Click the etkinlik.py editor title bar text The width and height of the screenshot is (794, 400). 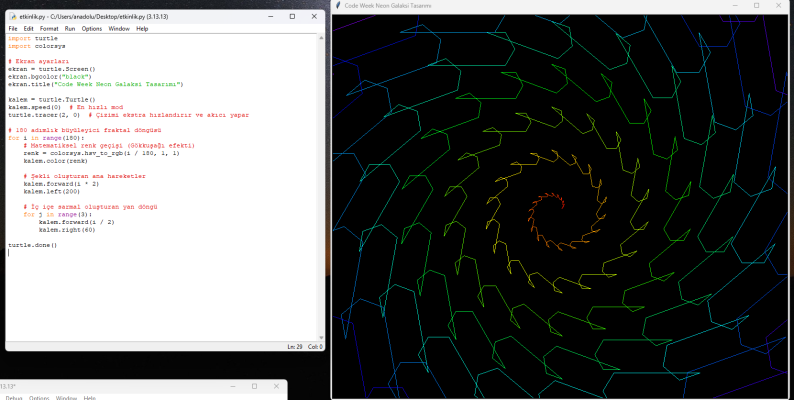[94, 17]
